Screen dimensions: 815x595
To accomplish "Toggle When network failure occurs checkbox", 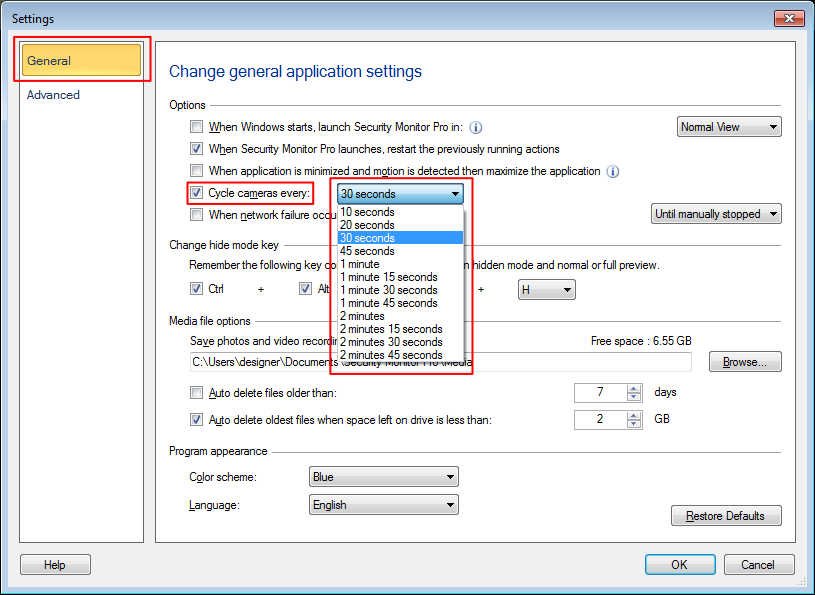I will [x=196, y=215].
